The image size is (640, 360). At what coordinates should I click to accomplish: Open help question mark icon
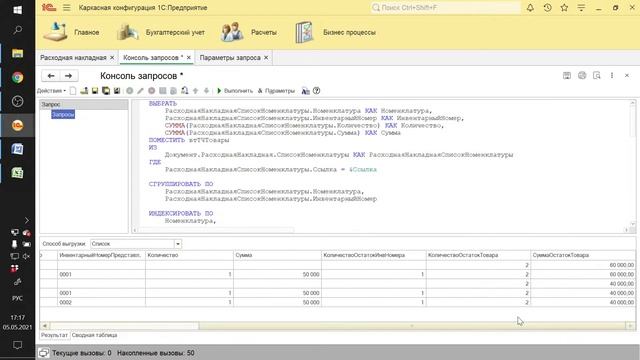pos(316,91)
